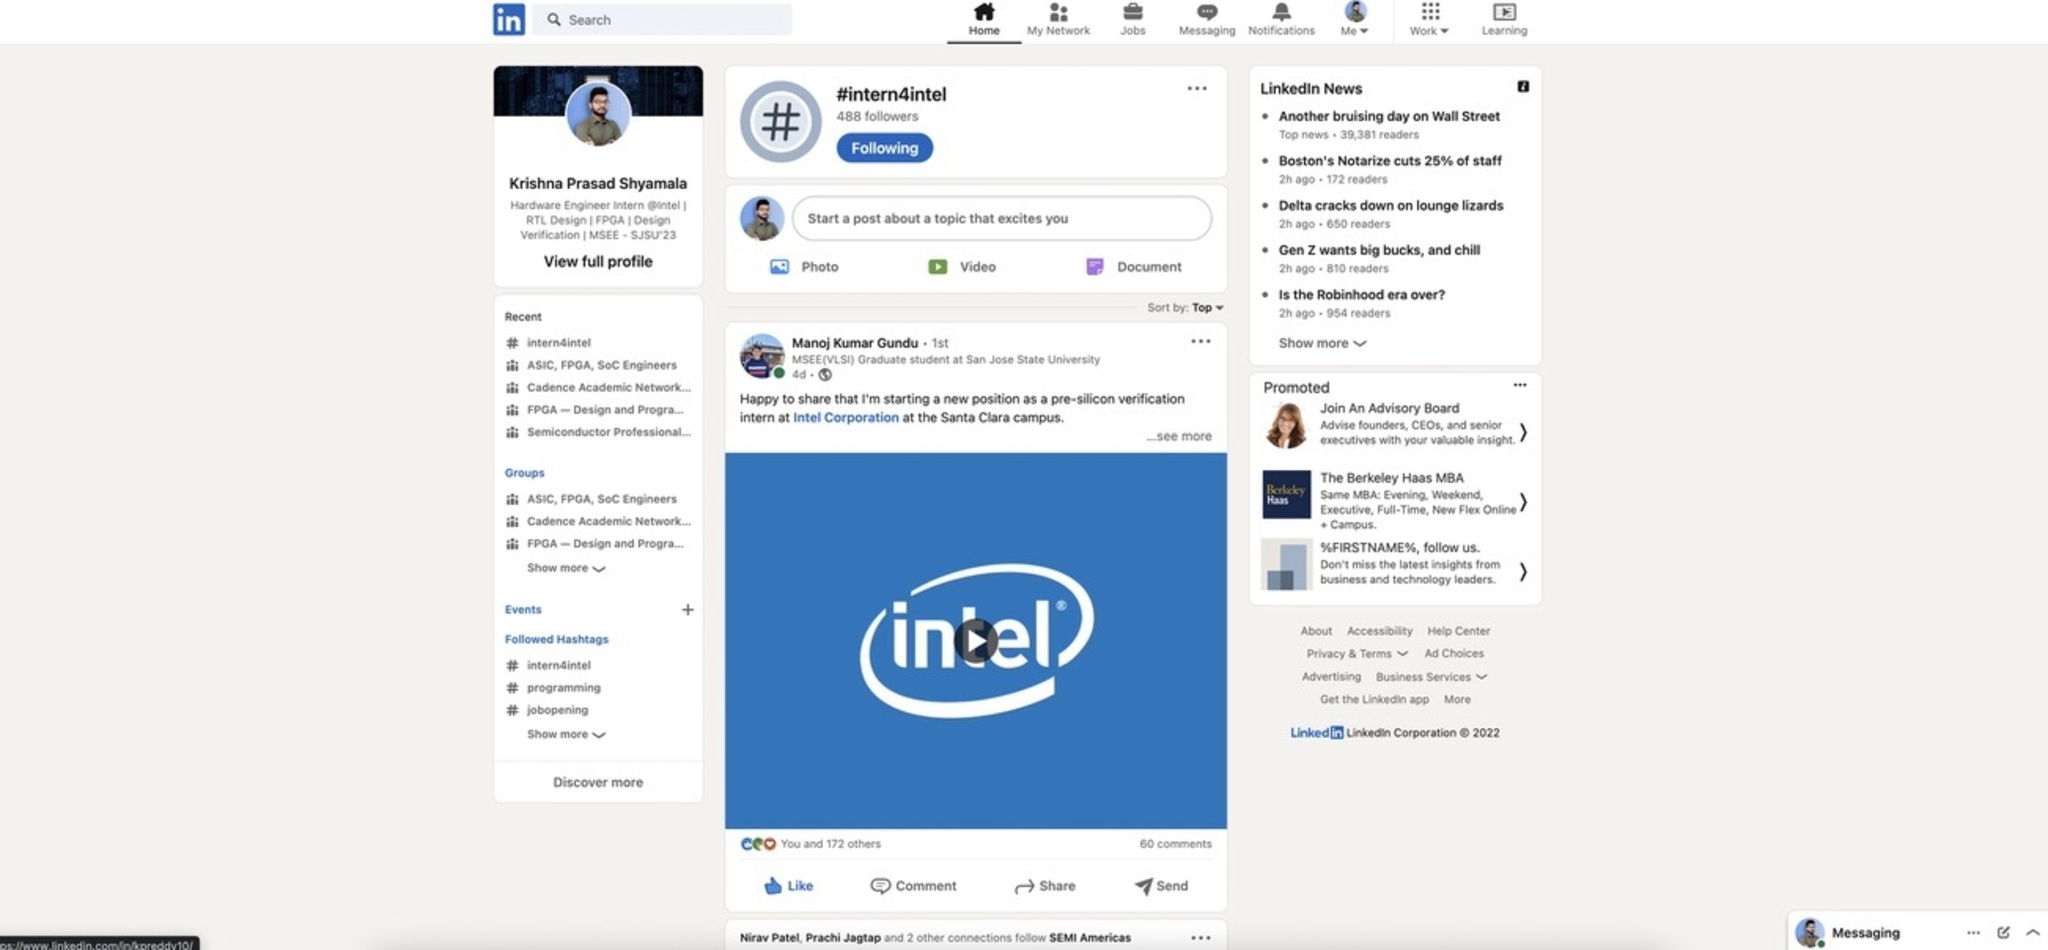This screenshot has width=2048, height=950.
Task: Click the Discover more button
Action: (597, 782)
